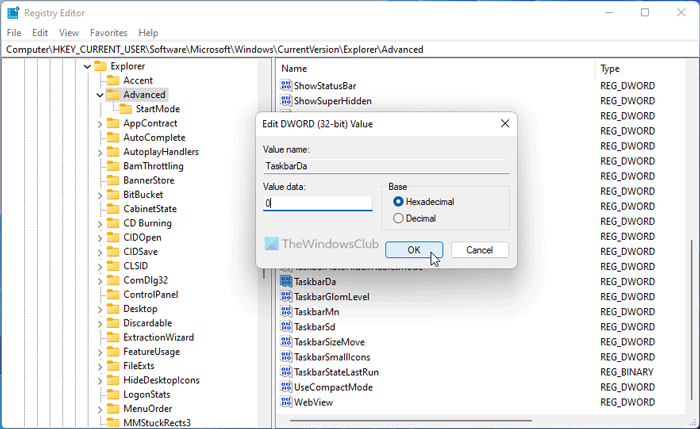700x429 pixels.
Task: Select the Hexadecimal base option
Action: point(398,202)
